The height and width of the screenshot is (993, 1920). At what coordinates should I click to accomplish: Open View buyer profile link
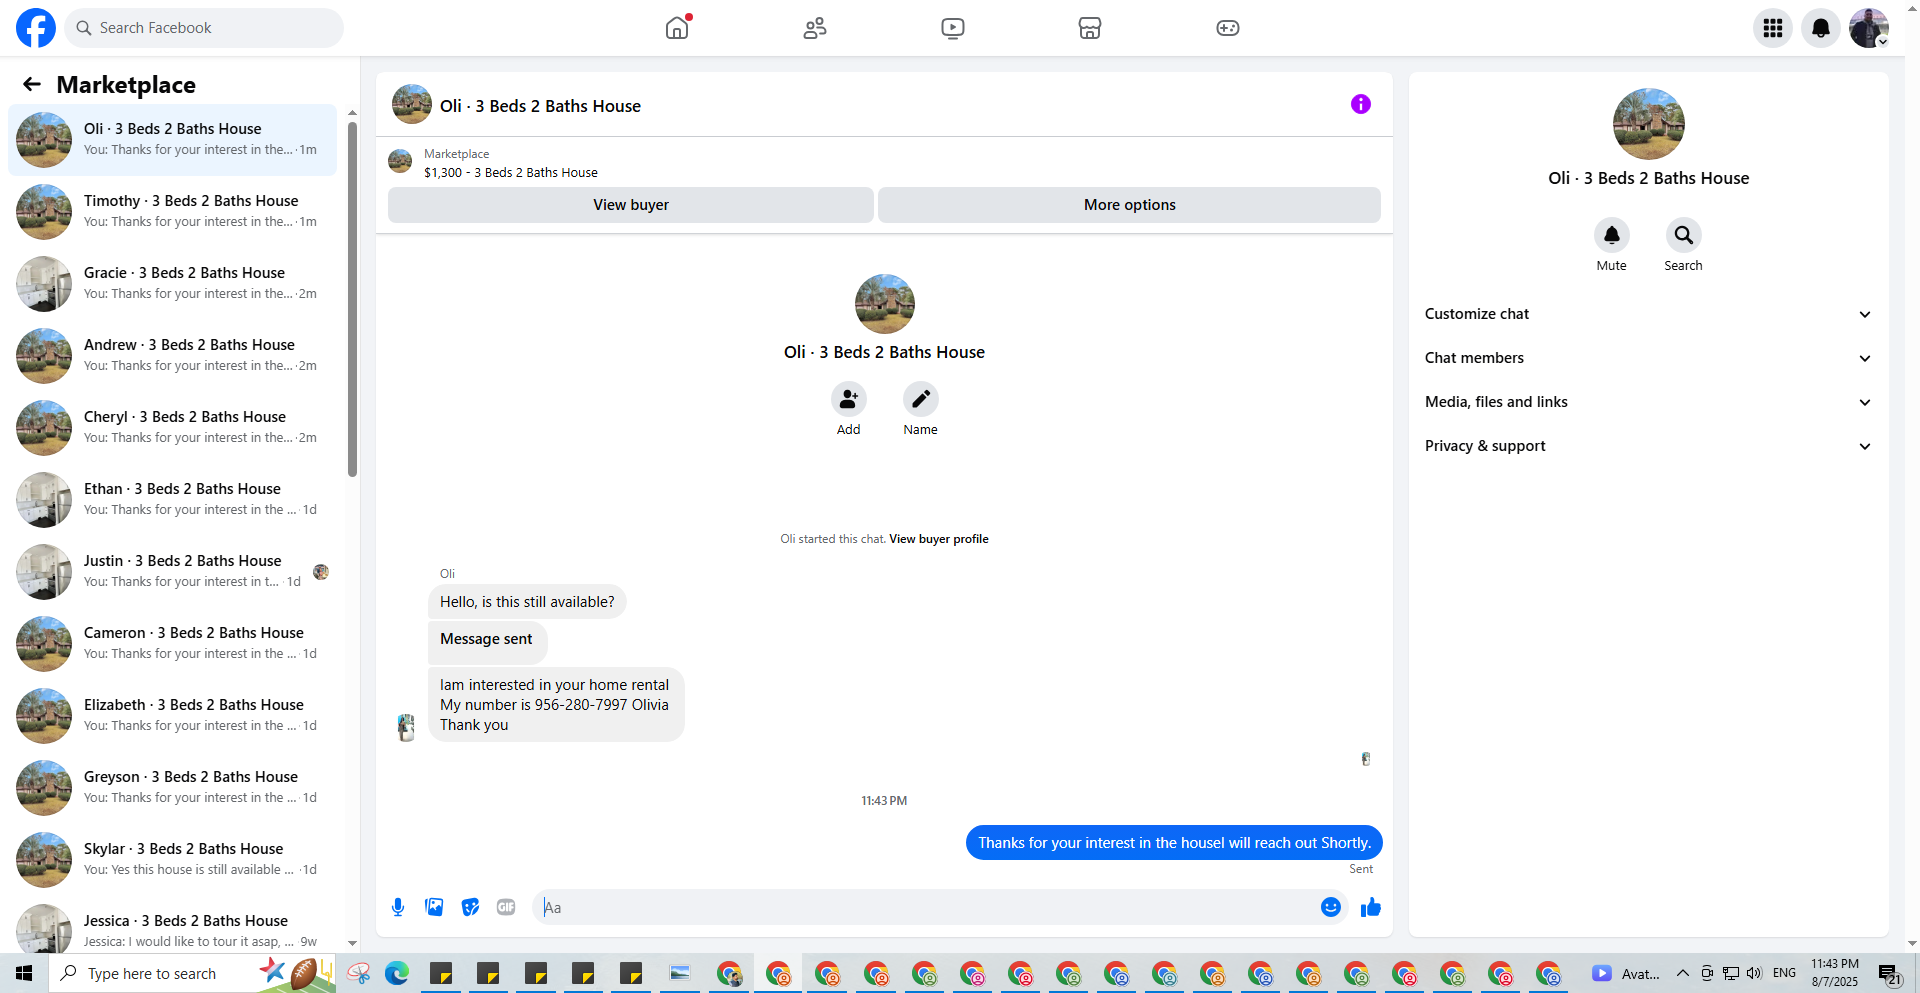point(939,539)
